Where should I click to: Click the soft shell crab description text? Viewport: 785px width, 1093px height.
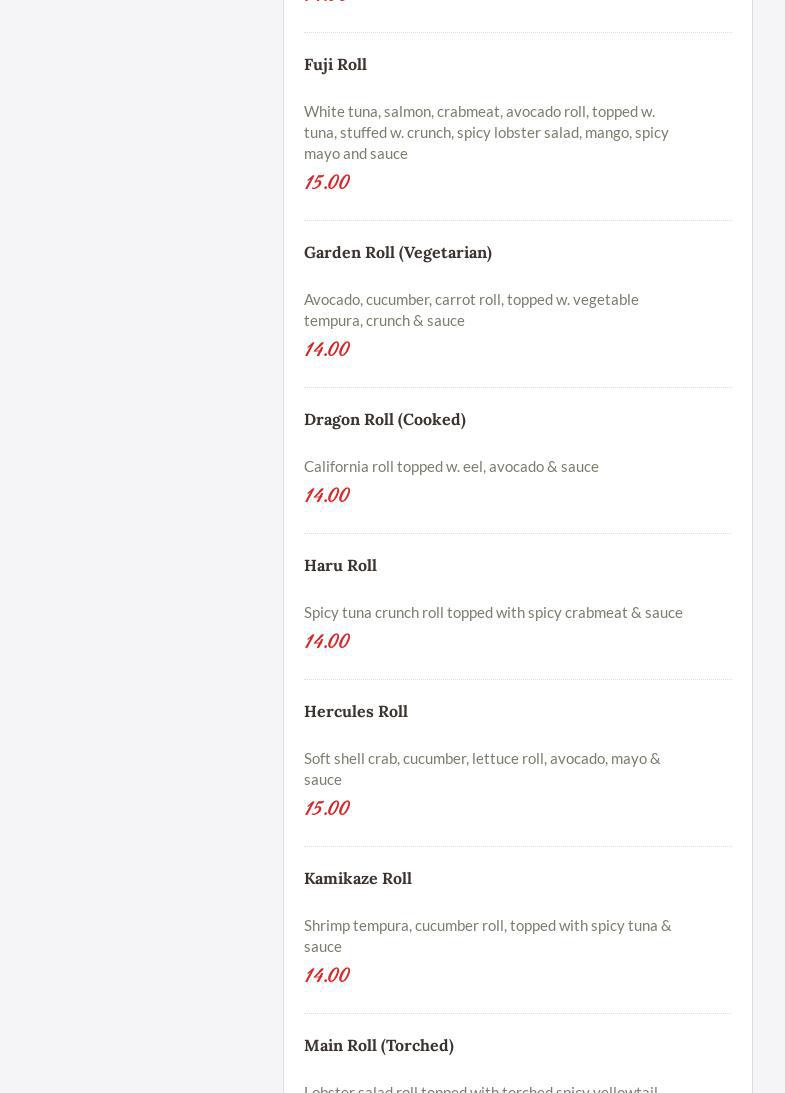(482, 768)
